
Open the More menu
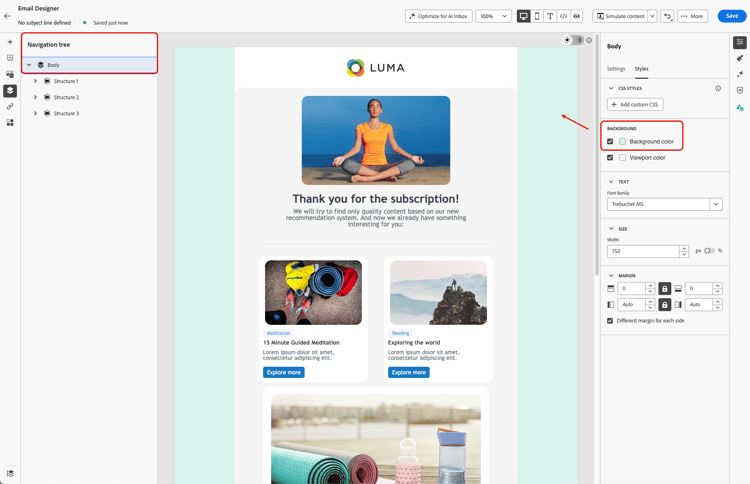[692, 16]
